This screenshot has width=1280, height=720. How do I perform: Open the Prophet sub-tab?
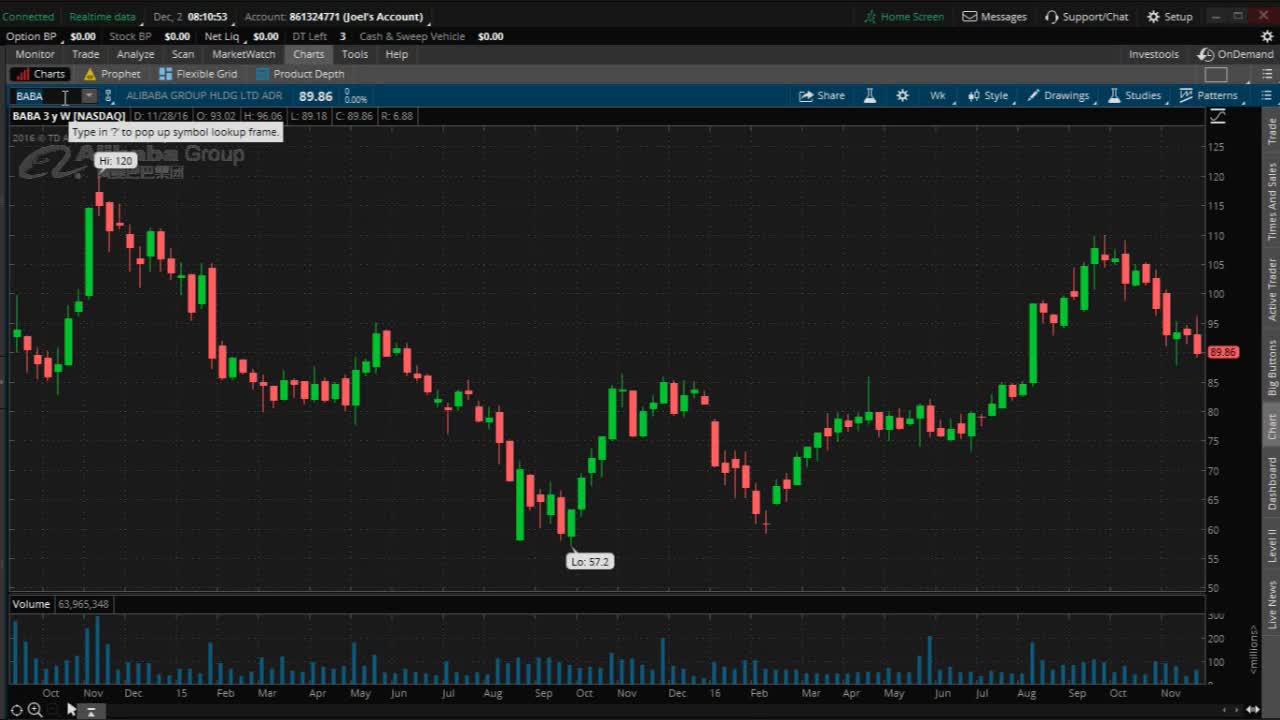[x=112, y=74]
